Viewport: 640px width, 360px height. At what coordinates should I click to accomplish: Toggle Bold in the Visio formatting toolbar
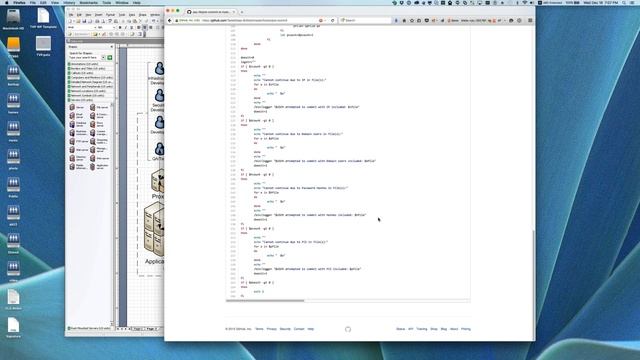point(120,27)
